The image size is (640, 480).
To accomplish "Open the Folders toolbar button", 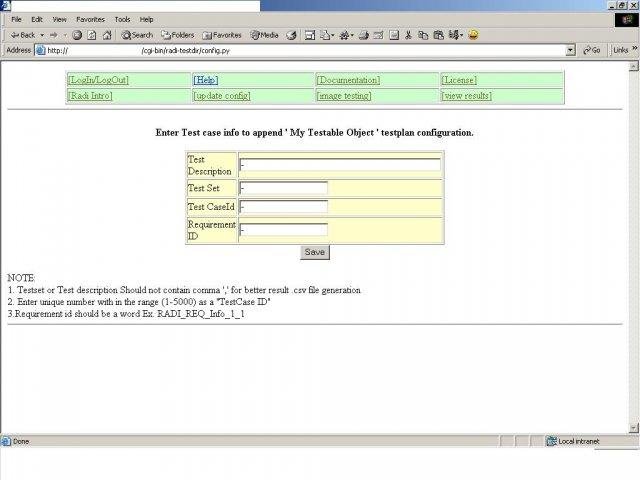I will click(x=177, y=34).
